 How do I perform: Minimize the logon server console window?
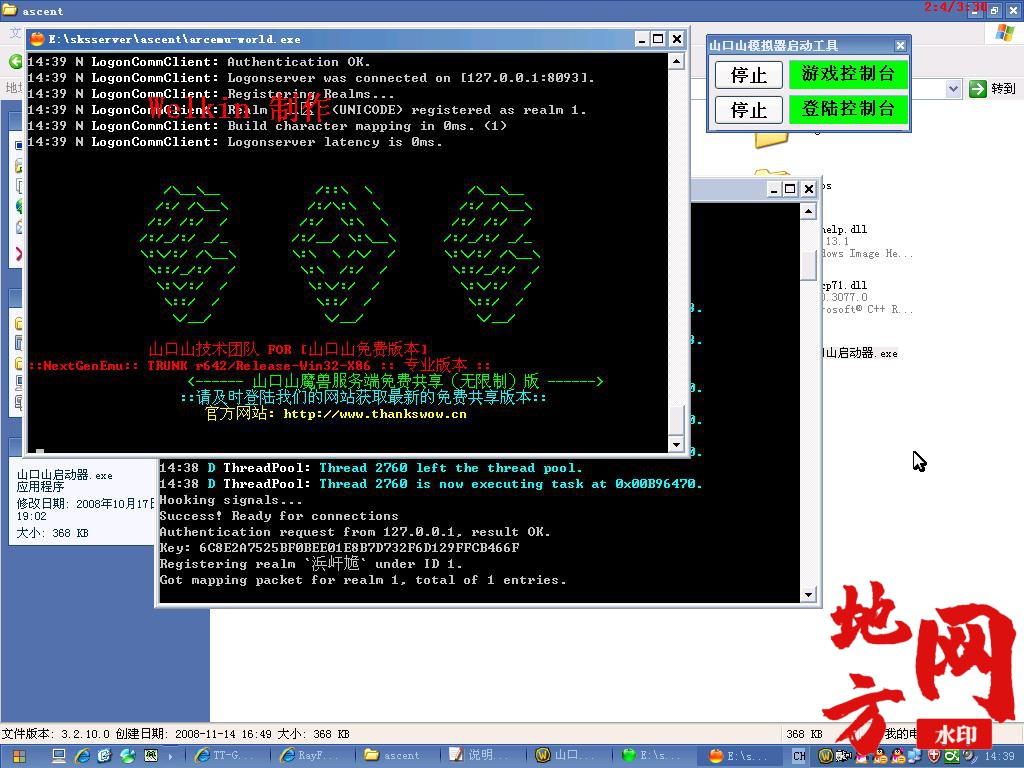tap(774, 189)
